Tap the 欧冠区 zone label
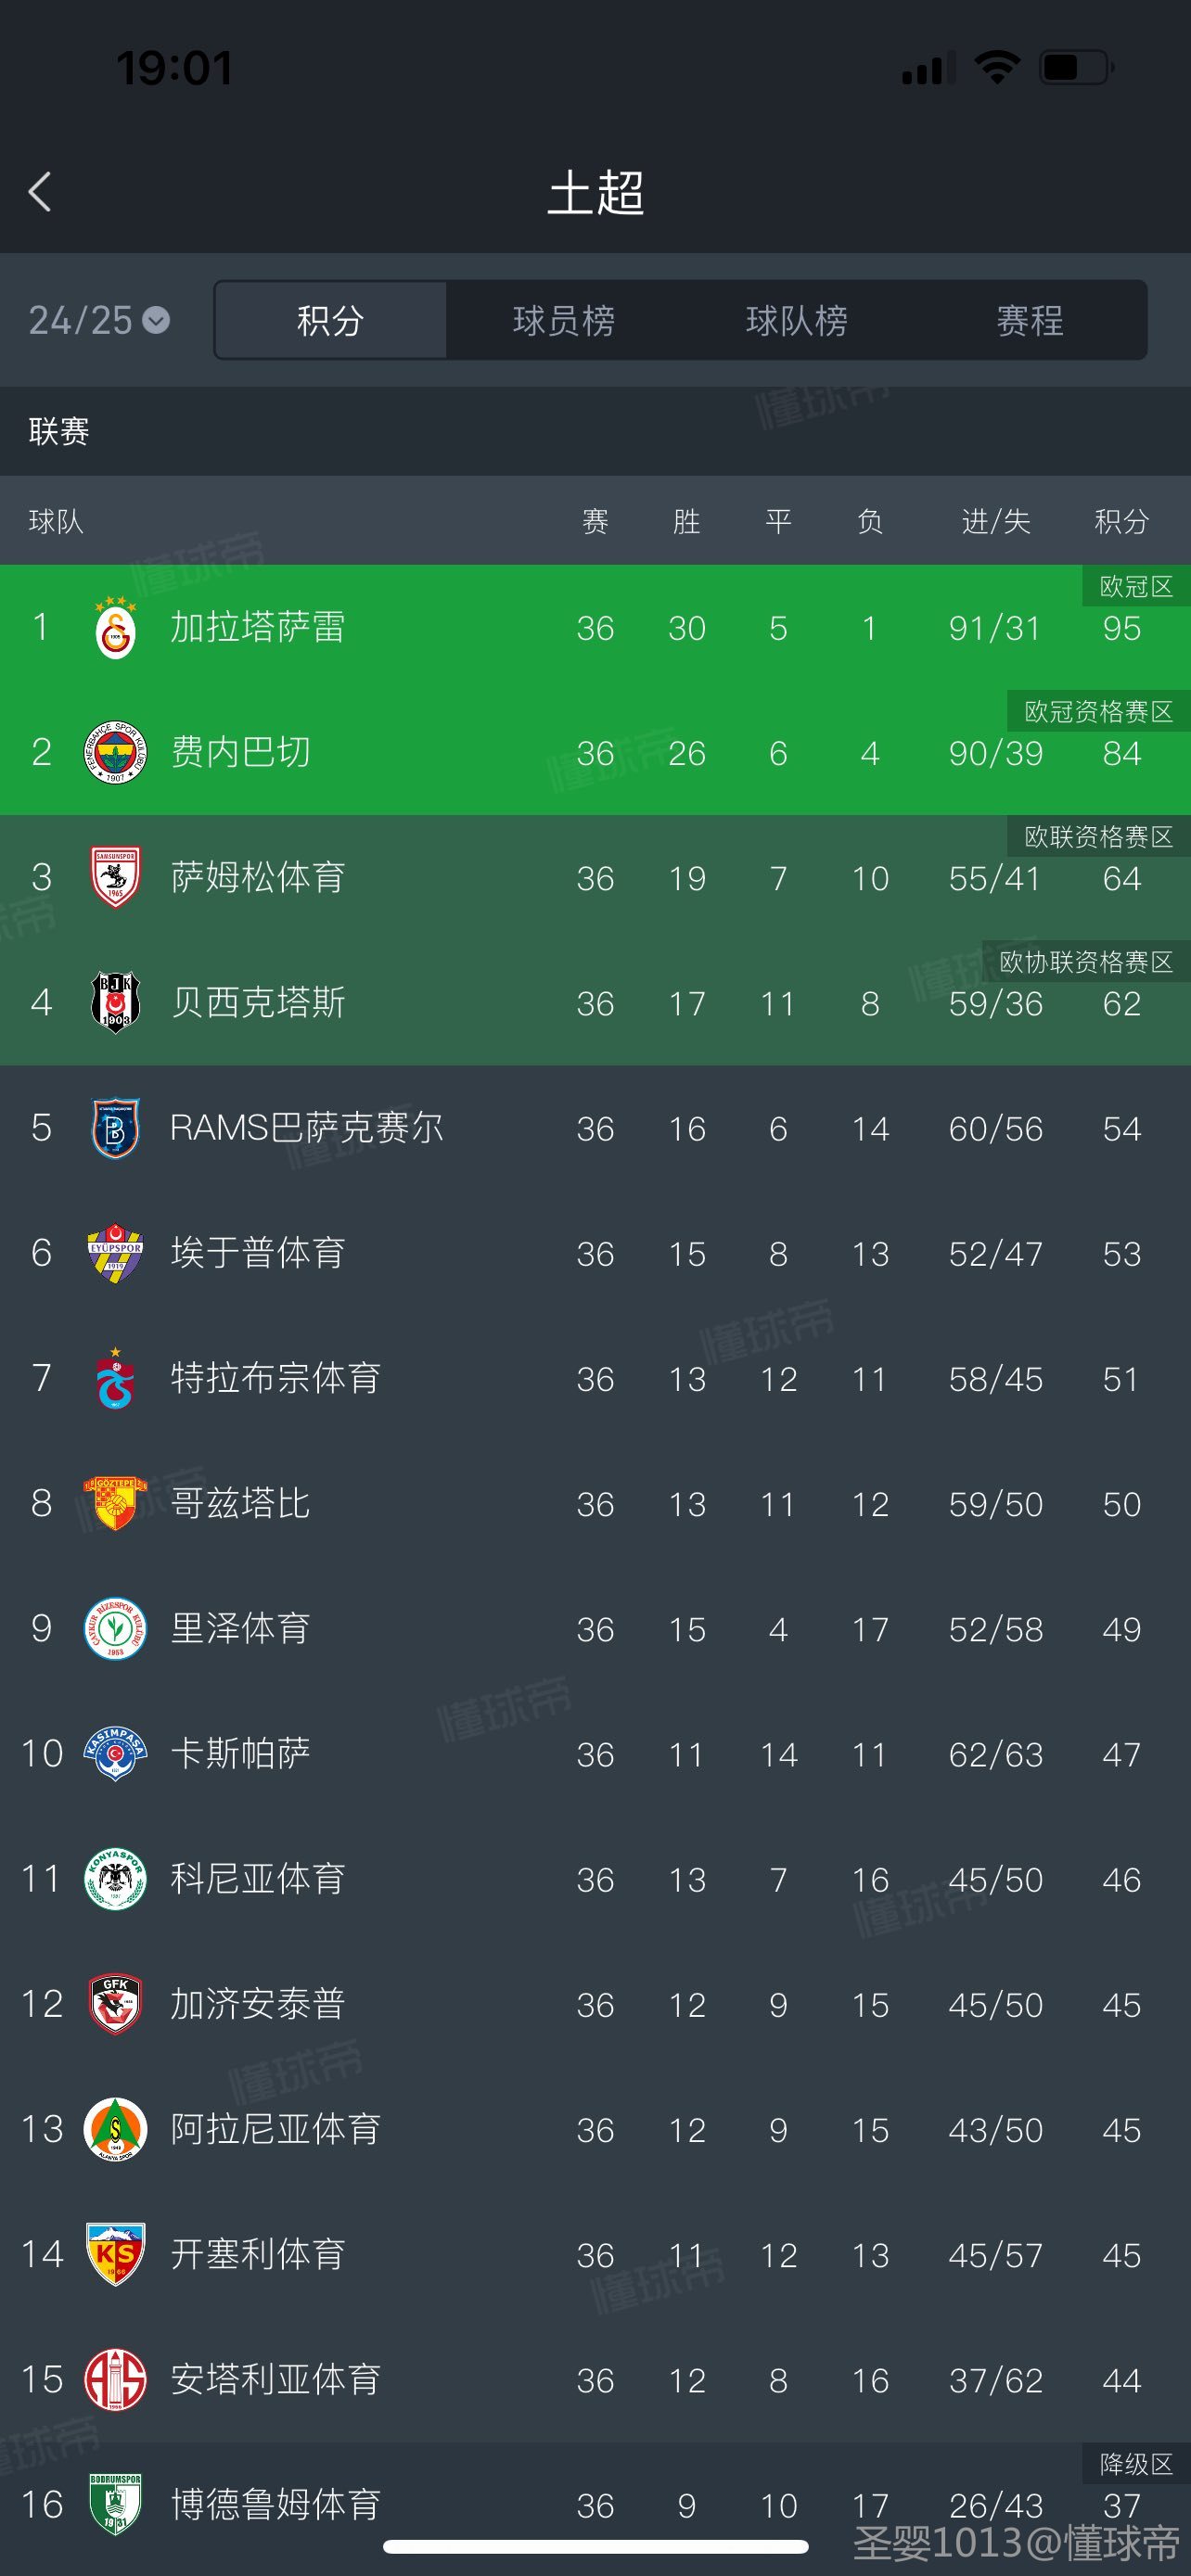1191x2576 pixels. pos(1136,586)
